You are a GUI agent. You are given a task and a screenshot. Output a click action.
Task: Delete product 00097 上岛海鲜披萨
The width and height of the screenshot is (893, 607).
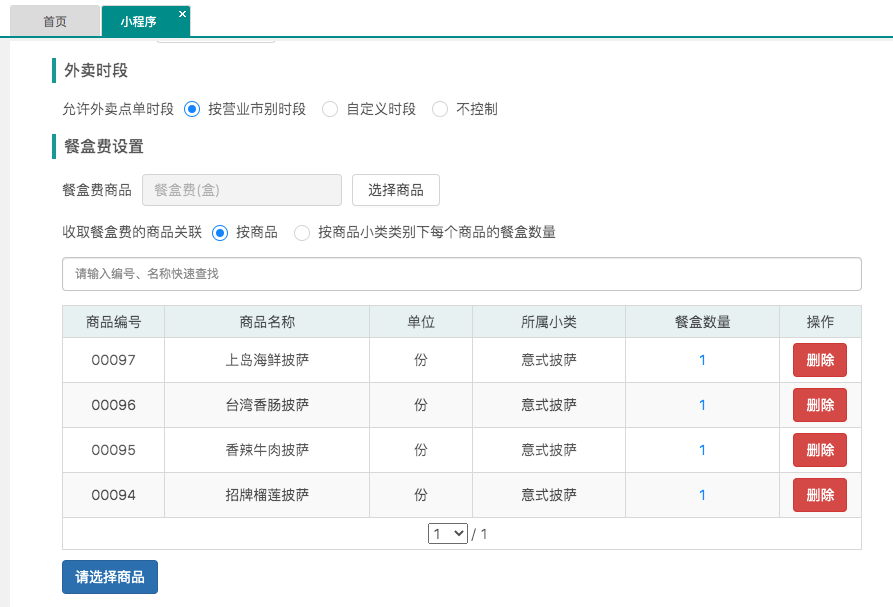click(819, 360)
